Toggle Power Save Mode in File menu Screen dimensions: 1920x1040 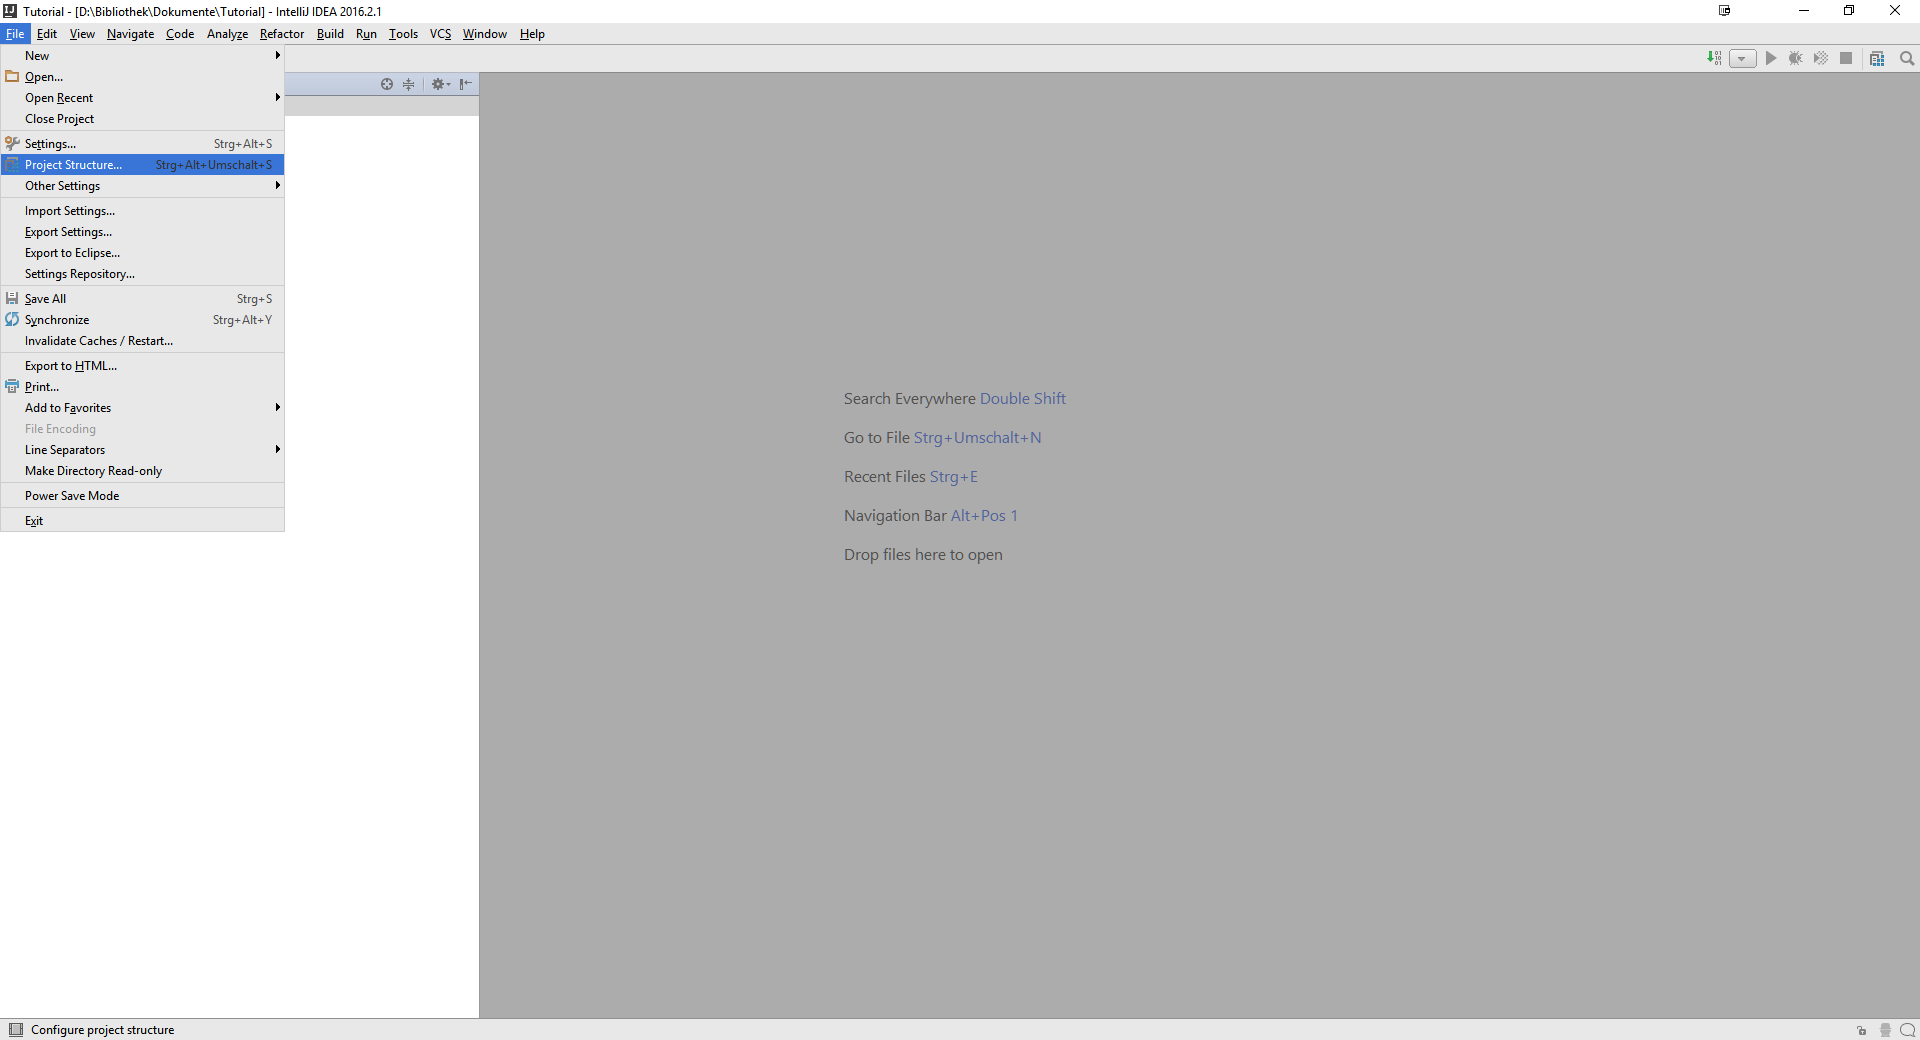click(72, 496)
